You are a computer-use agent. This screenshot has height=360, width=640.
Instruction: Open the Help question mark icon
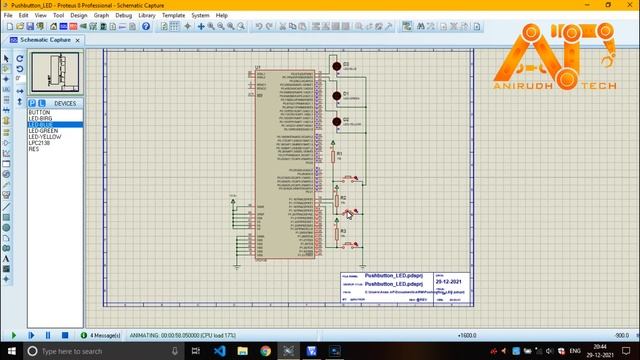[x=146, y=27]
